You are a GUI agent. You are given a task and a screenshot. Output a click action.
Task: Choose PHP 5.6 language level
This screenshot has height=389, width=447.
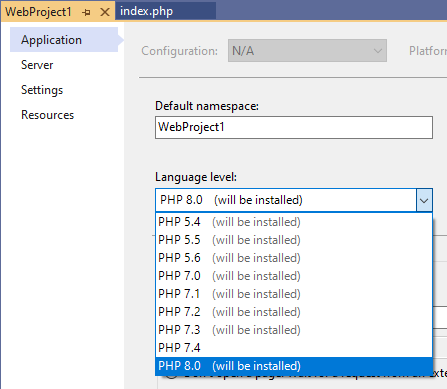294,258
